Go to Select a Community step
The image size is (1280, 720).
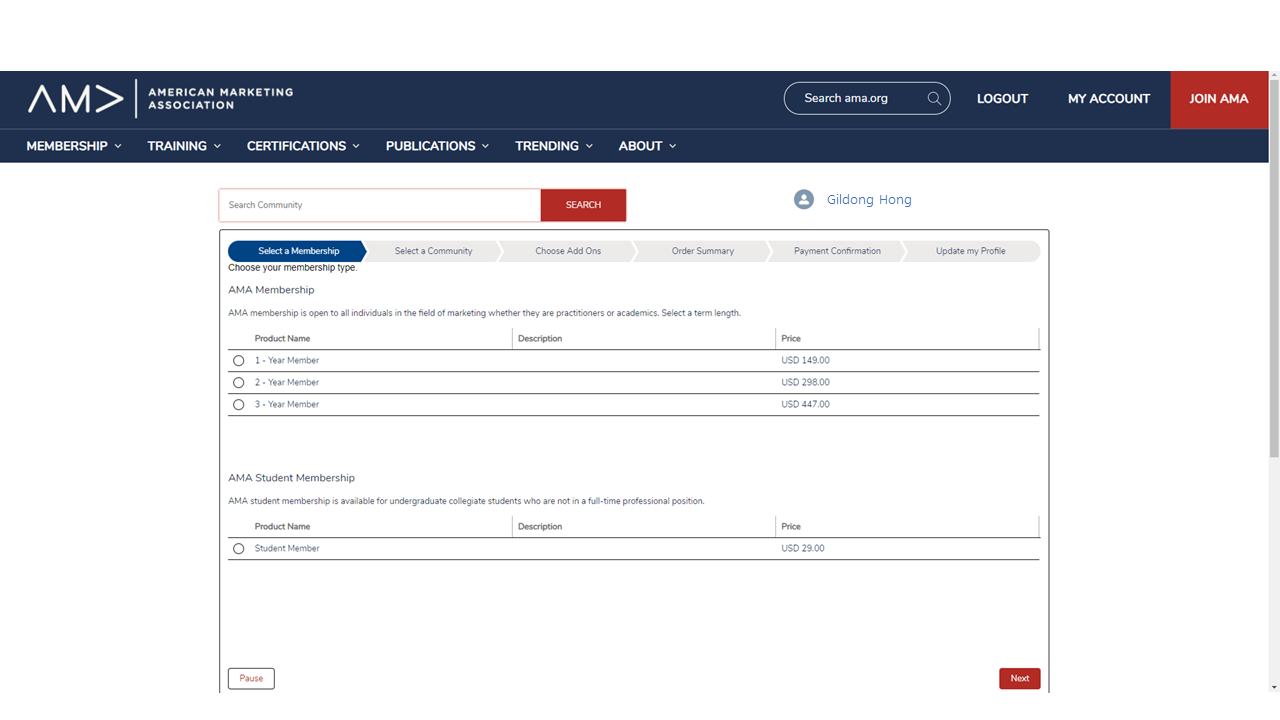tap(433, 251)
